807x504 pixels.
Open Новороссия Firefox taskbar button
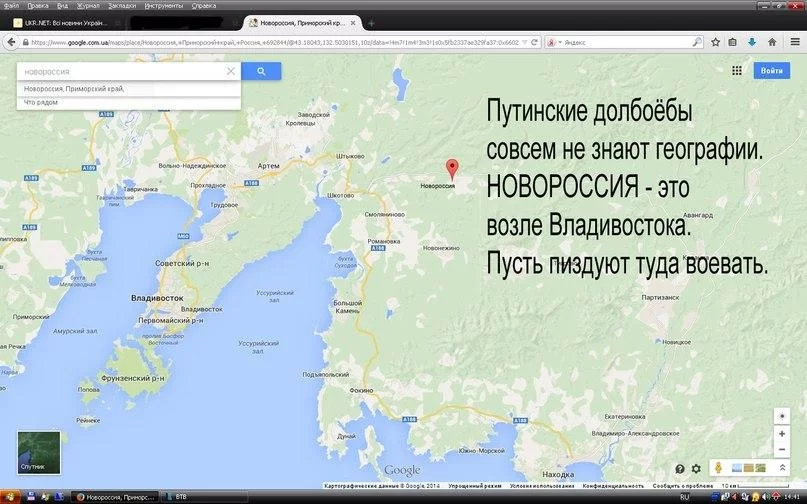pyautogui.click(x=114, y=497)
